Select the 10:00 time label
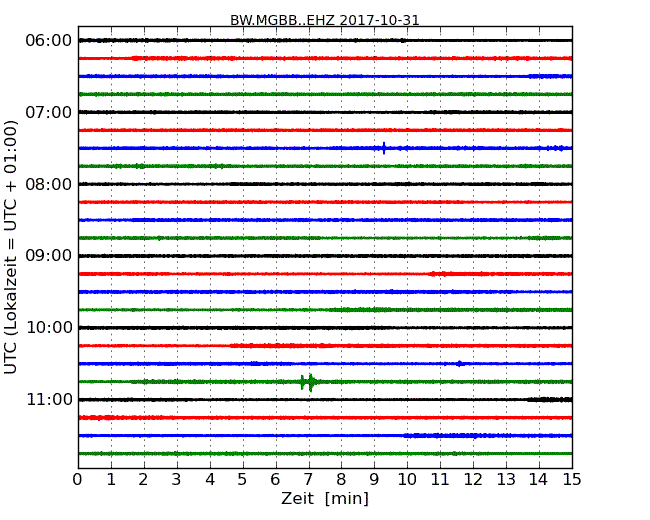Image resolution: width=650 pixels, height=520 pixels. click(x=49, y=328)
